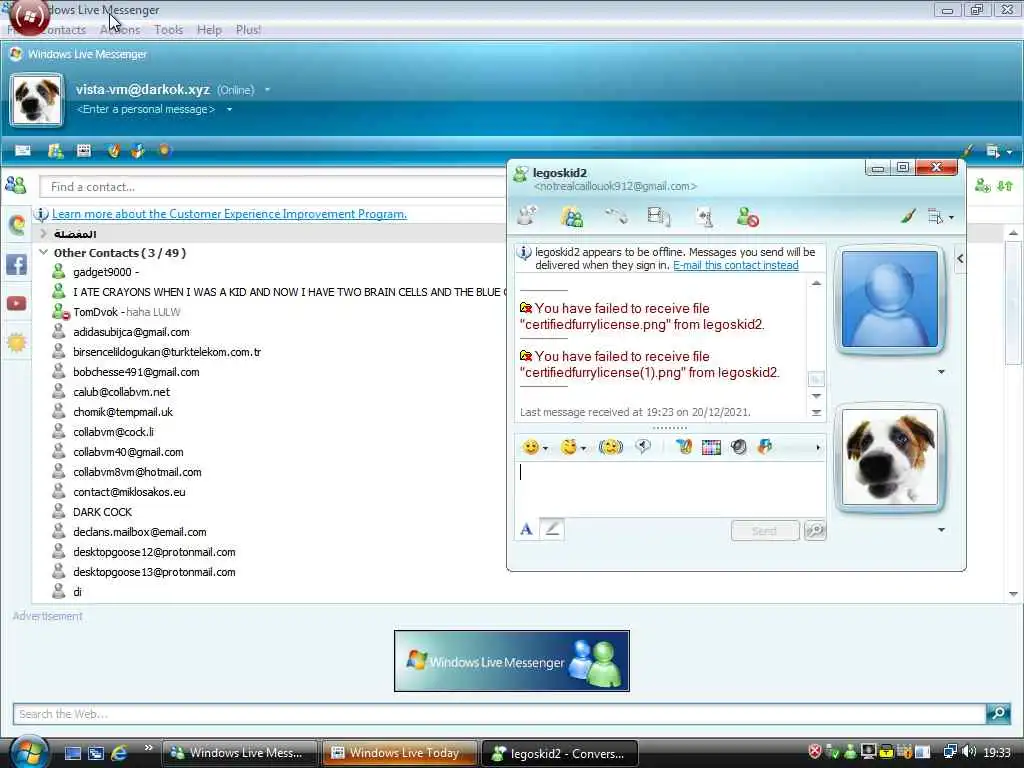
Task: Open the online status dropdown arrow
Action: 267,90
